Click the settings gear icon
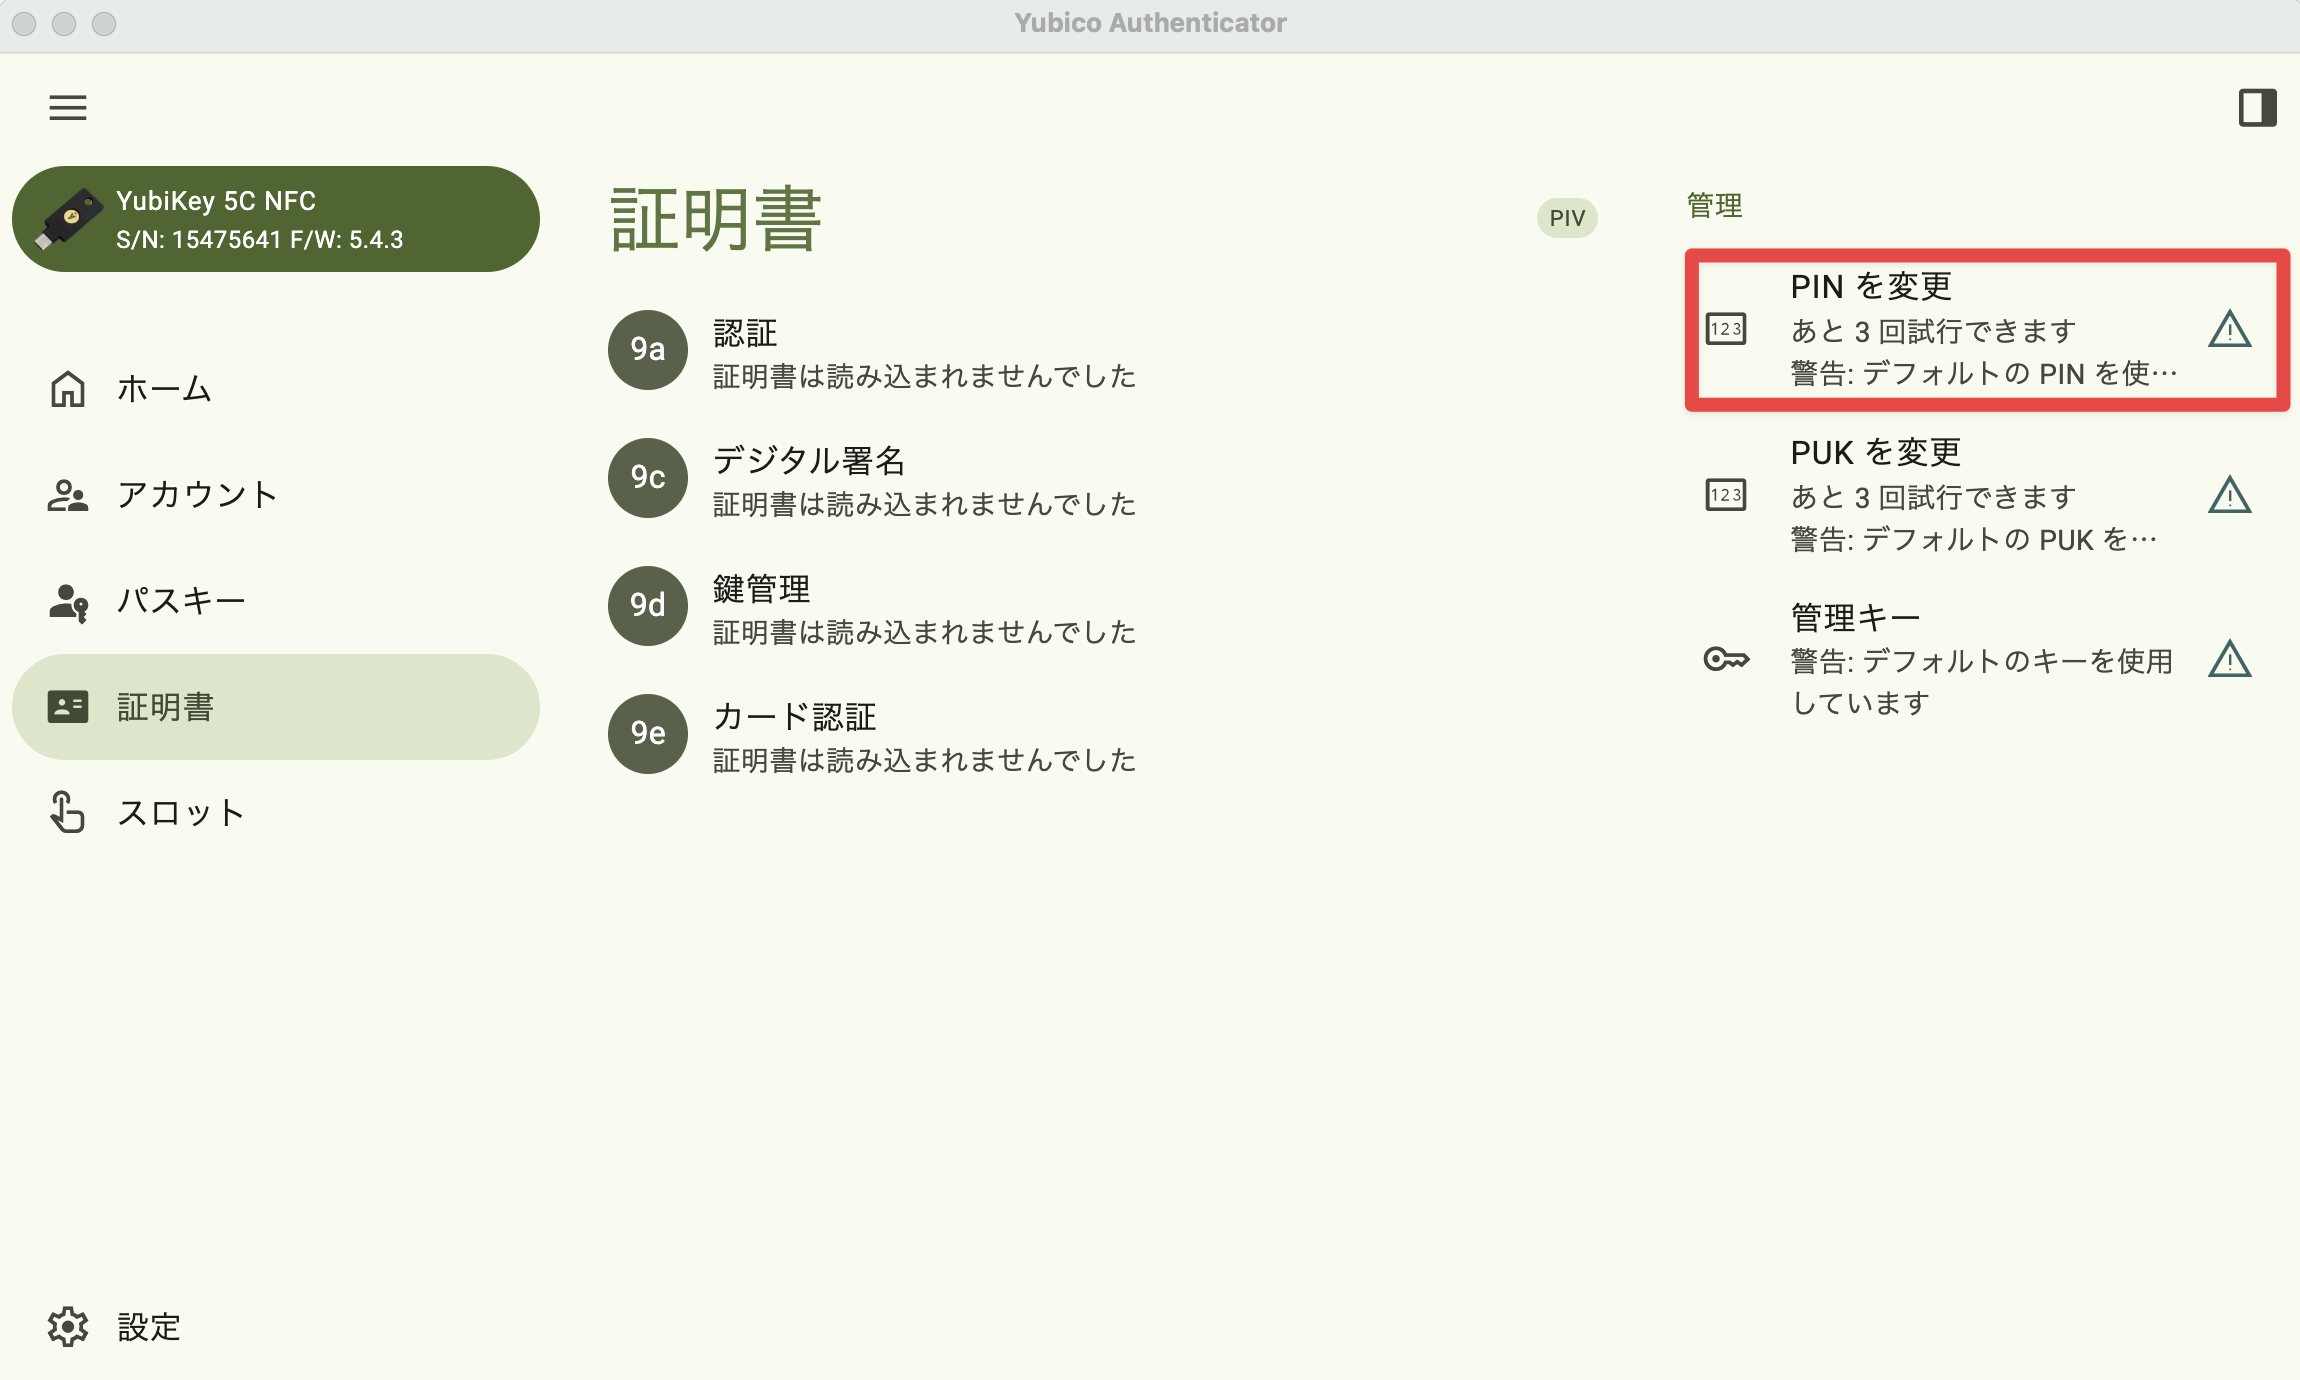This screenshot has height=1380, width=2300. 68,1327
